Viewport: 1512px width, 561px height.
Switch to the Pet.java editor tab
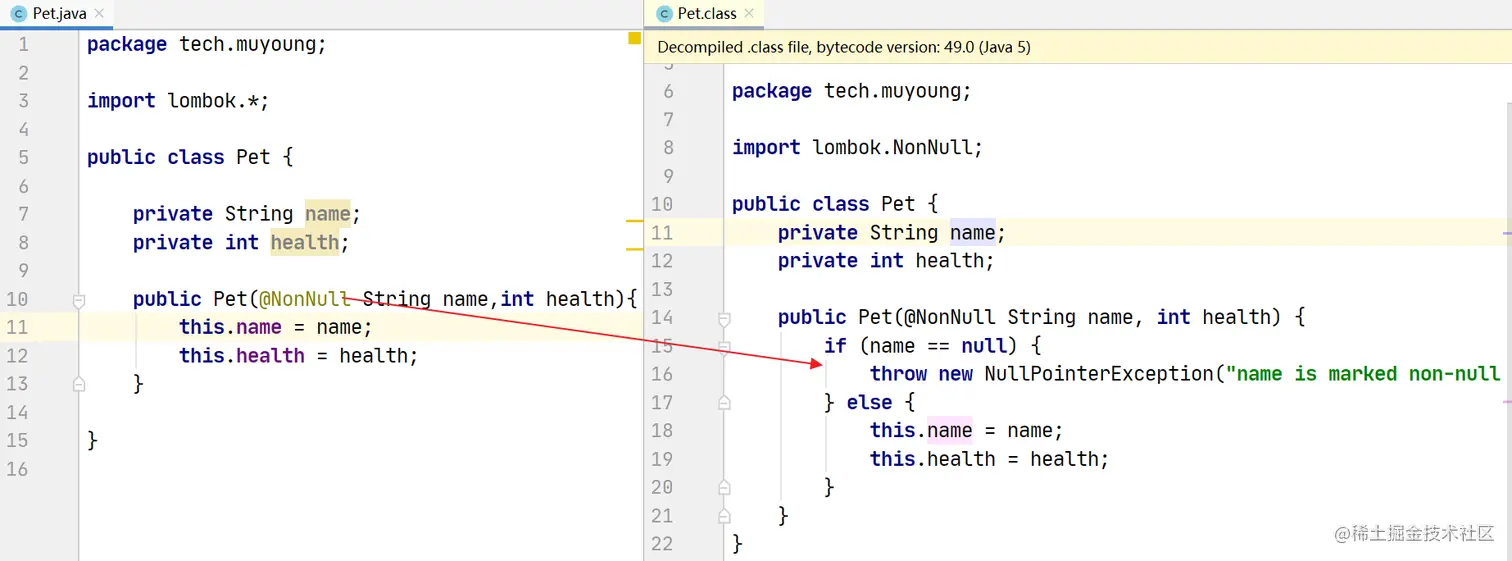point(56,14)
